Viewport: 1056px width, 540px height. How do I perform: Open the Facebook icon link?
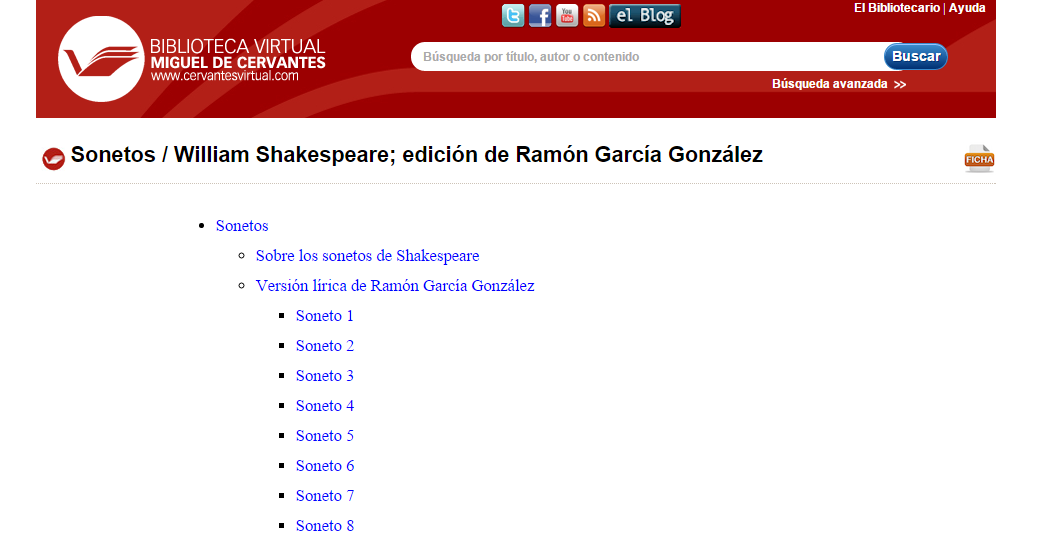539,15
